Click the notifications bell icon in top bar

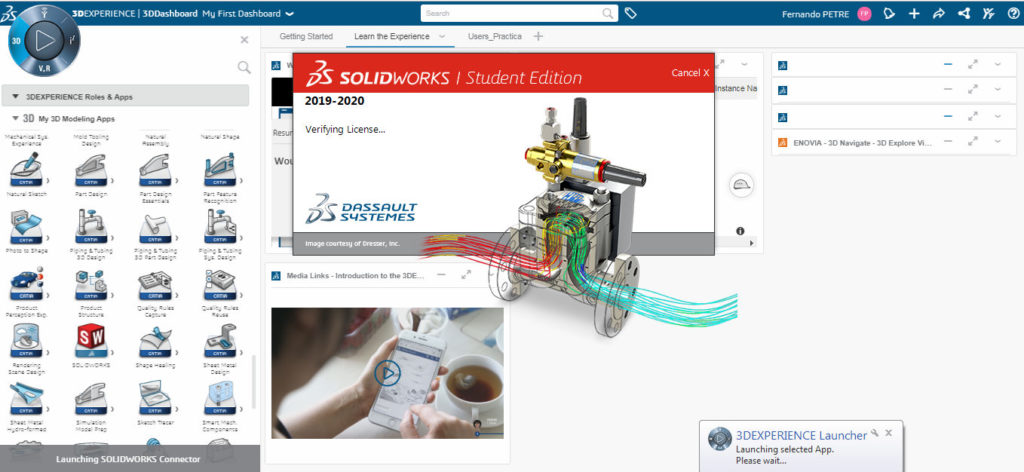click(889, 13)
